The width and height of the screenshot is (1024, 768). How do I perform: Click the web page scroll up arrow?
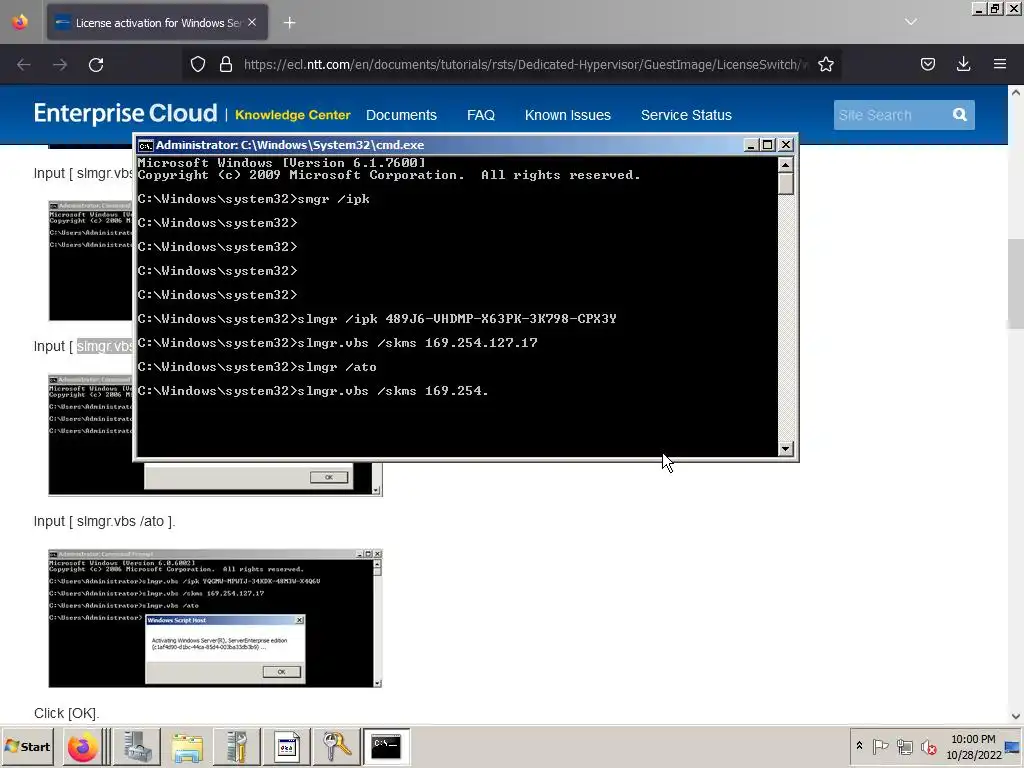click(1016, 92)
